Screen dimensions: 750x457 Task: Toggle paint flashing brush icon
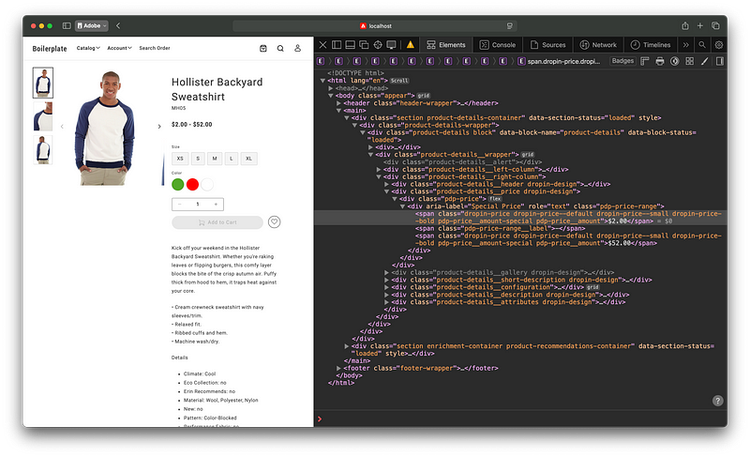click(x=704, y=61)
